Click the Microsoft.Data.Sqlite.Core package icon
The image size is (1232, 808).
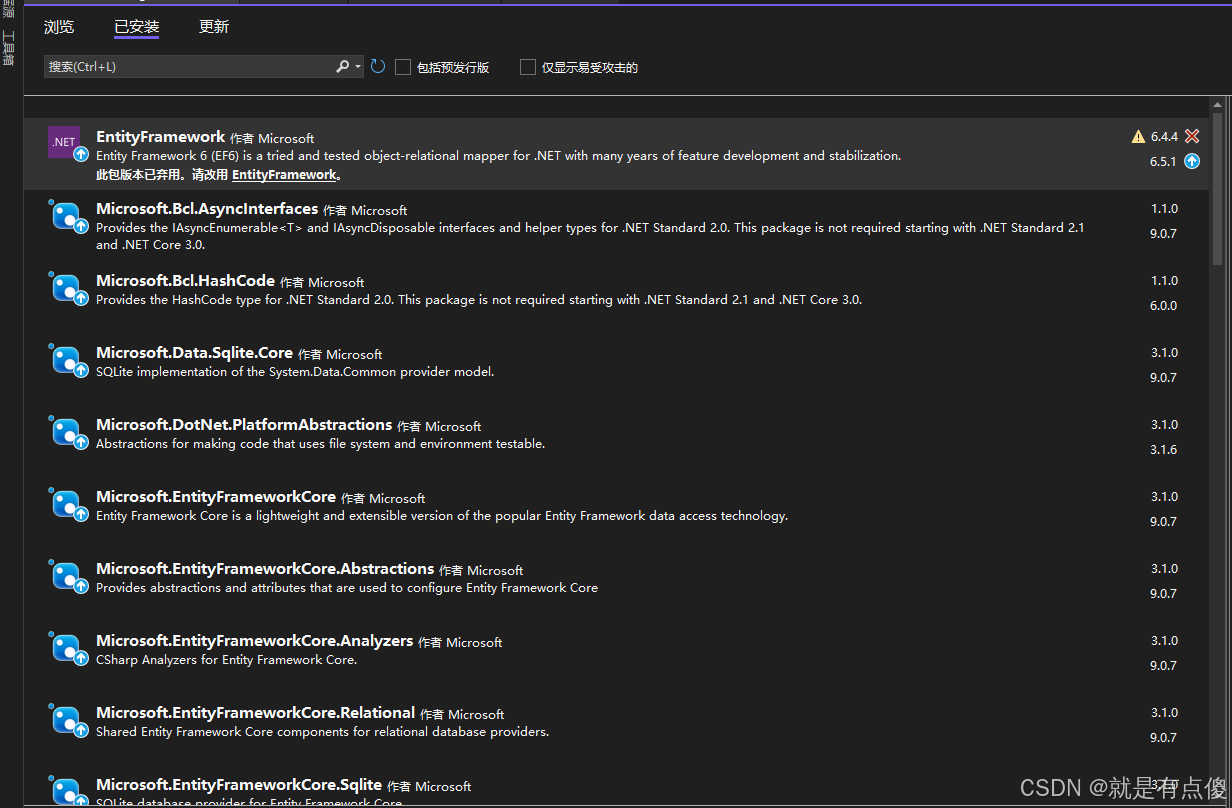pyautogui.click(x=66, y=360)
